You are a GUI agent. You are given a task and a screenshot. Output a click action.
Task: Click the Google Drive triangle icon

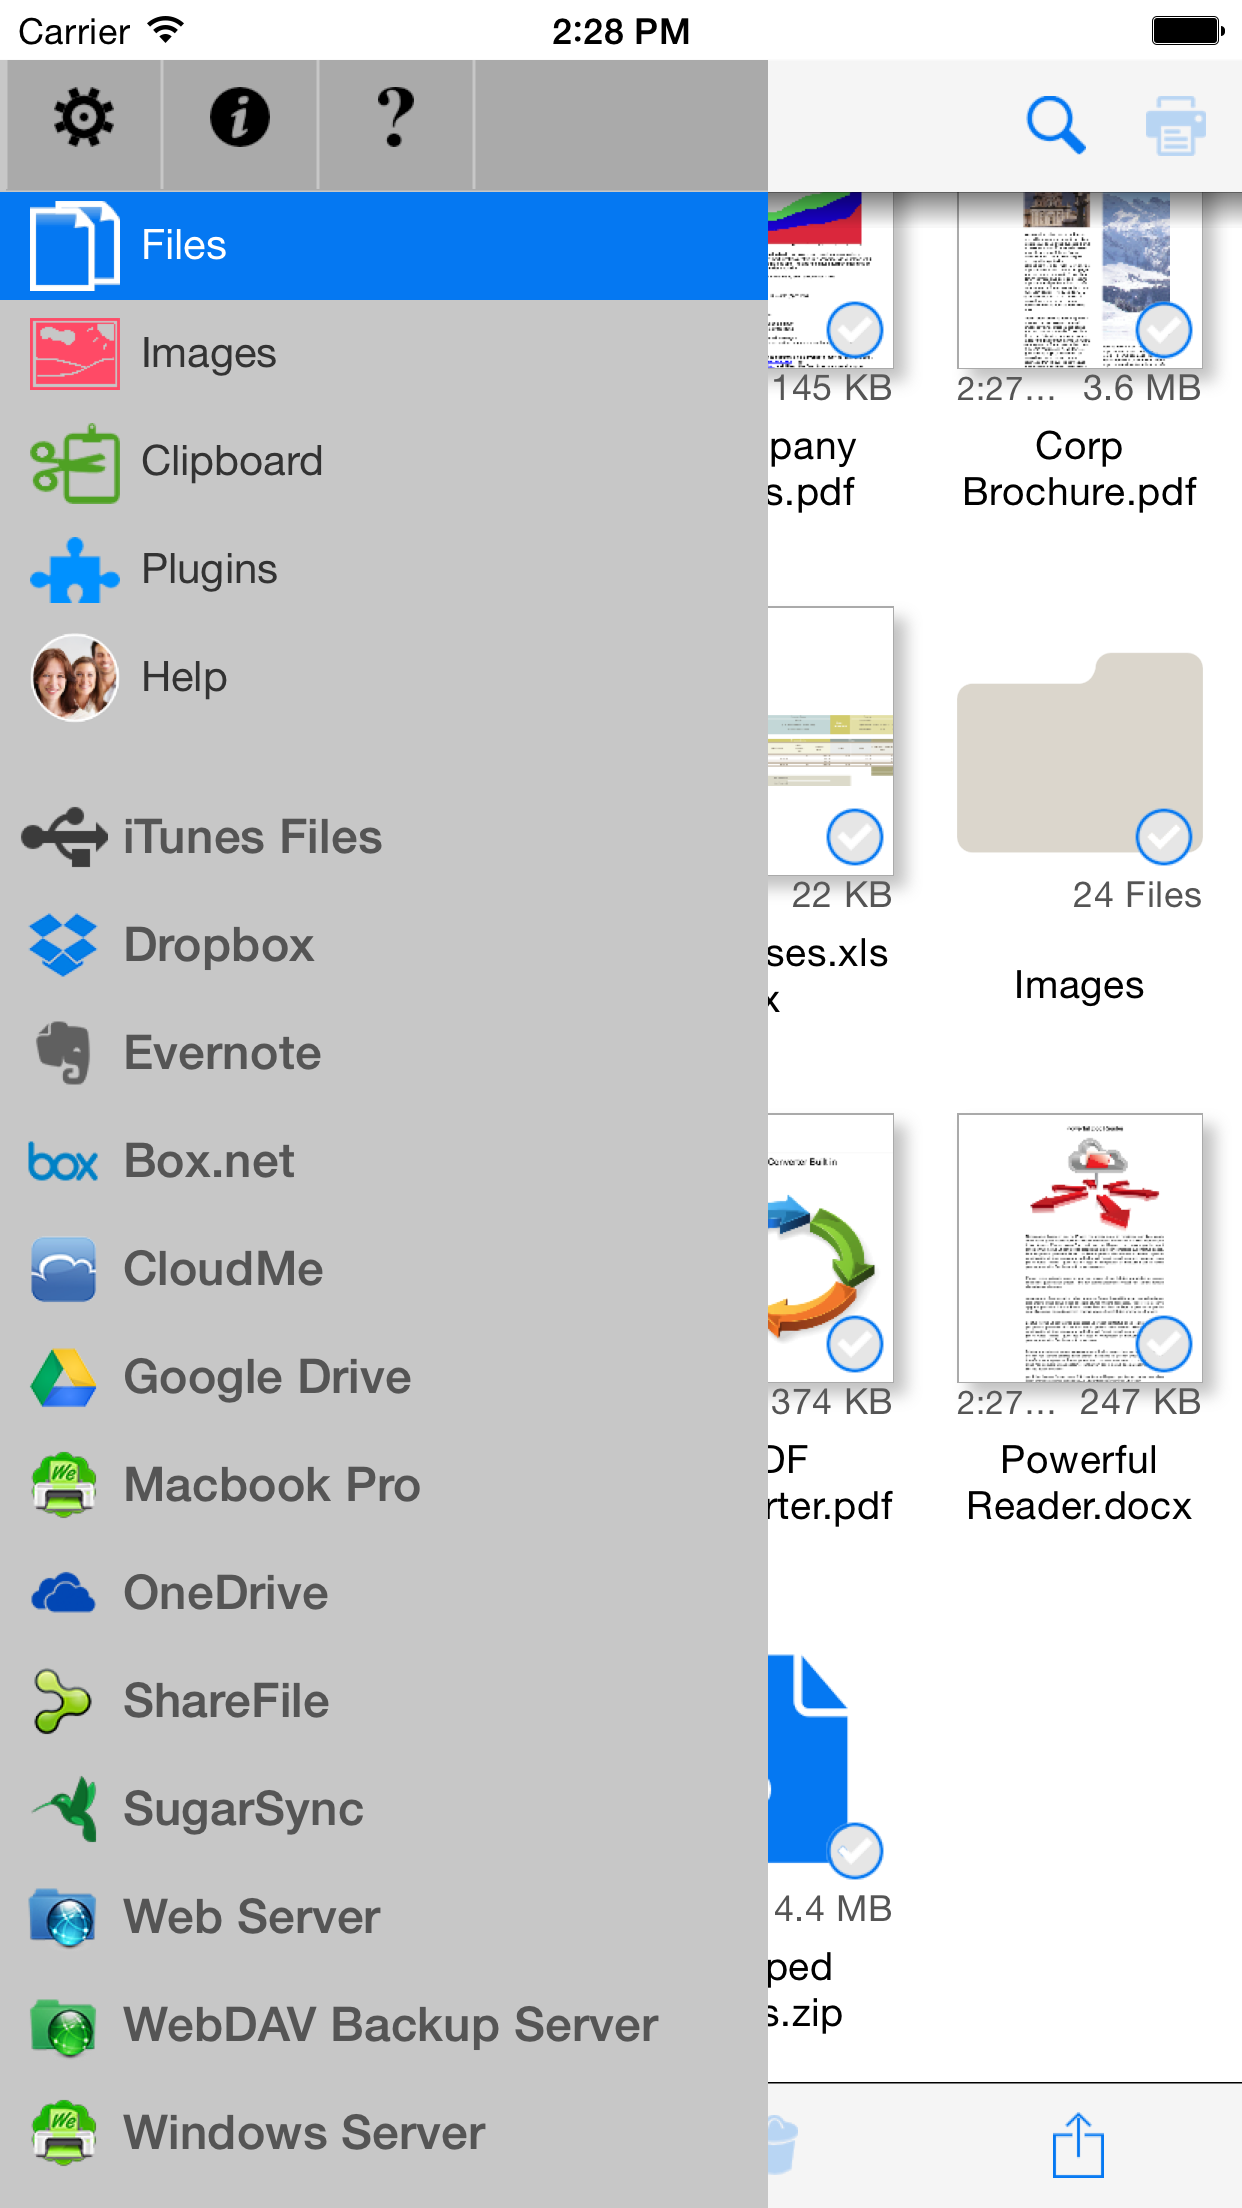(x=64, y=1377)
